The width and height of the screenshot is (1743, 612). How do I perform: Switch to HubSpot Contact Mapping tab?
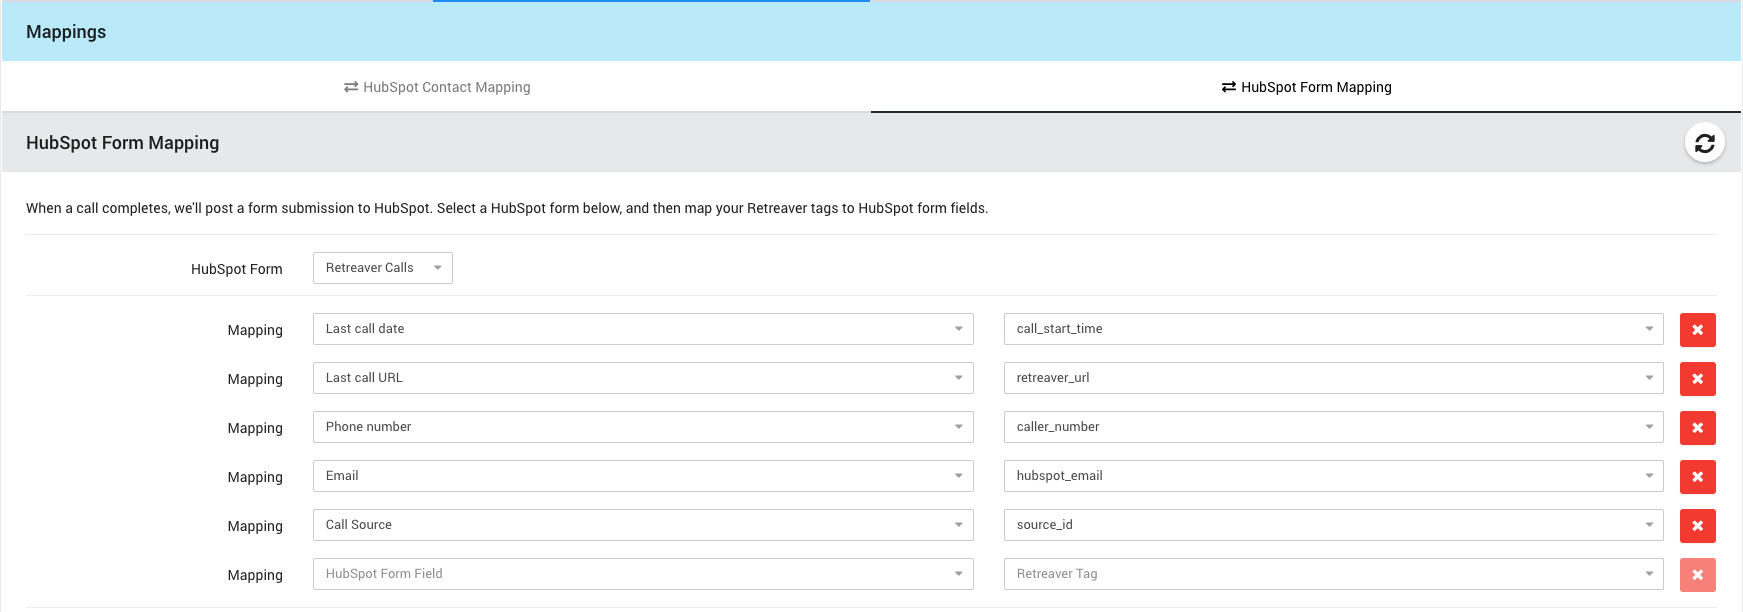[437, 87]
